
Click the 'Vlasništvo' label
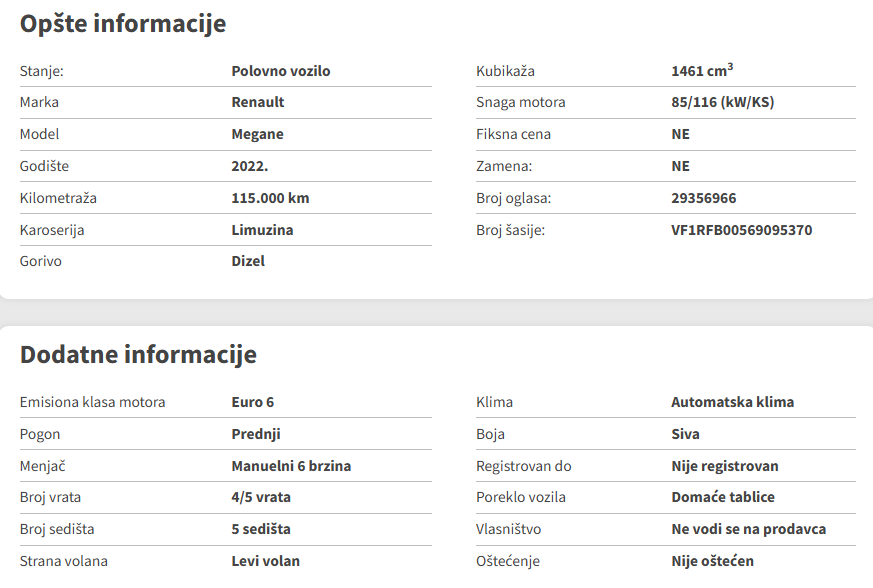[508, 529]
